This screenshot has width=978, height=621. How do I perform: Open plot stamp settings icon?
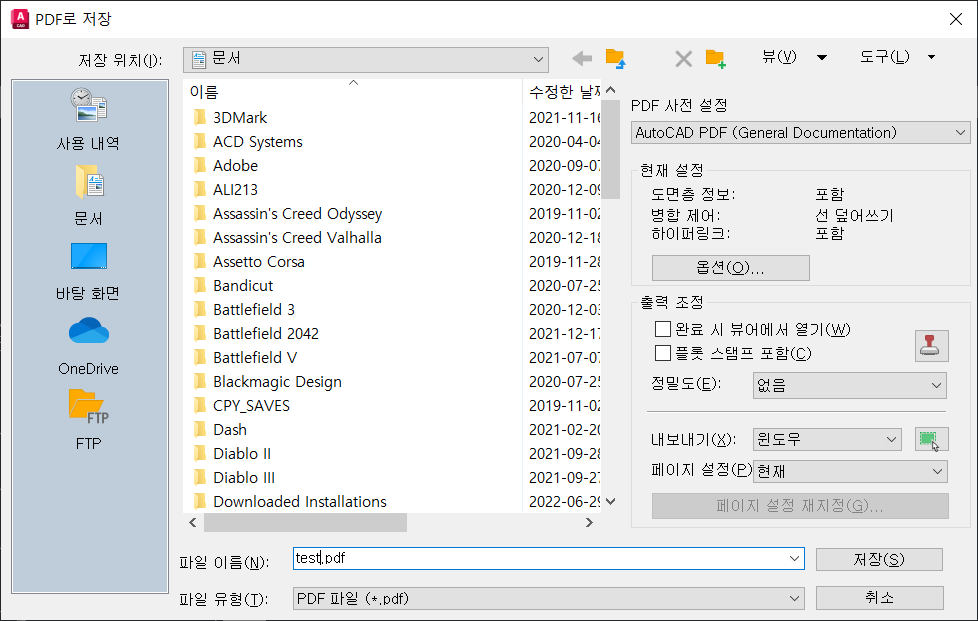[x=931, y=346]
